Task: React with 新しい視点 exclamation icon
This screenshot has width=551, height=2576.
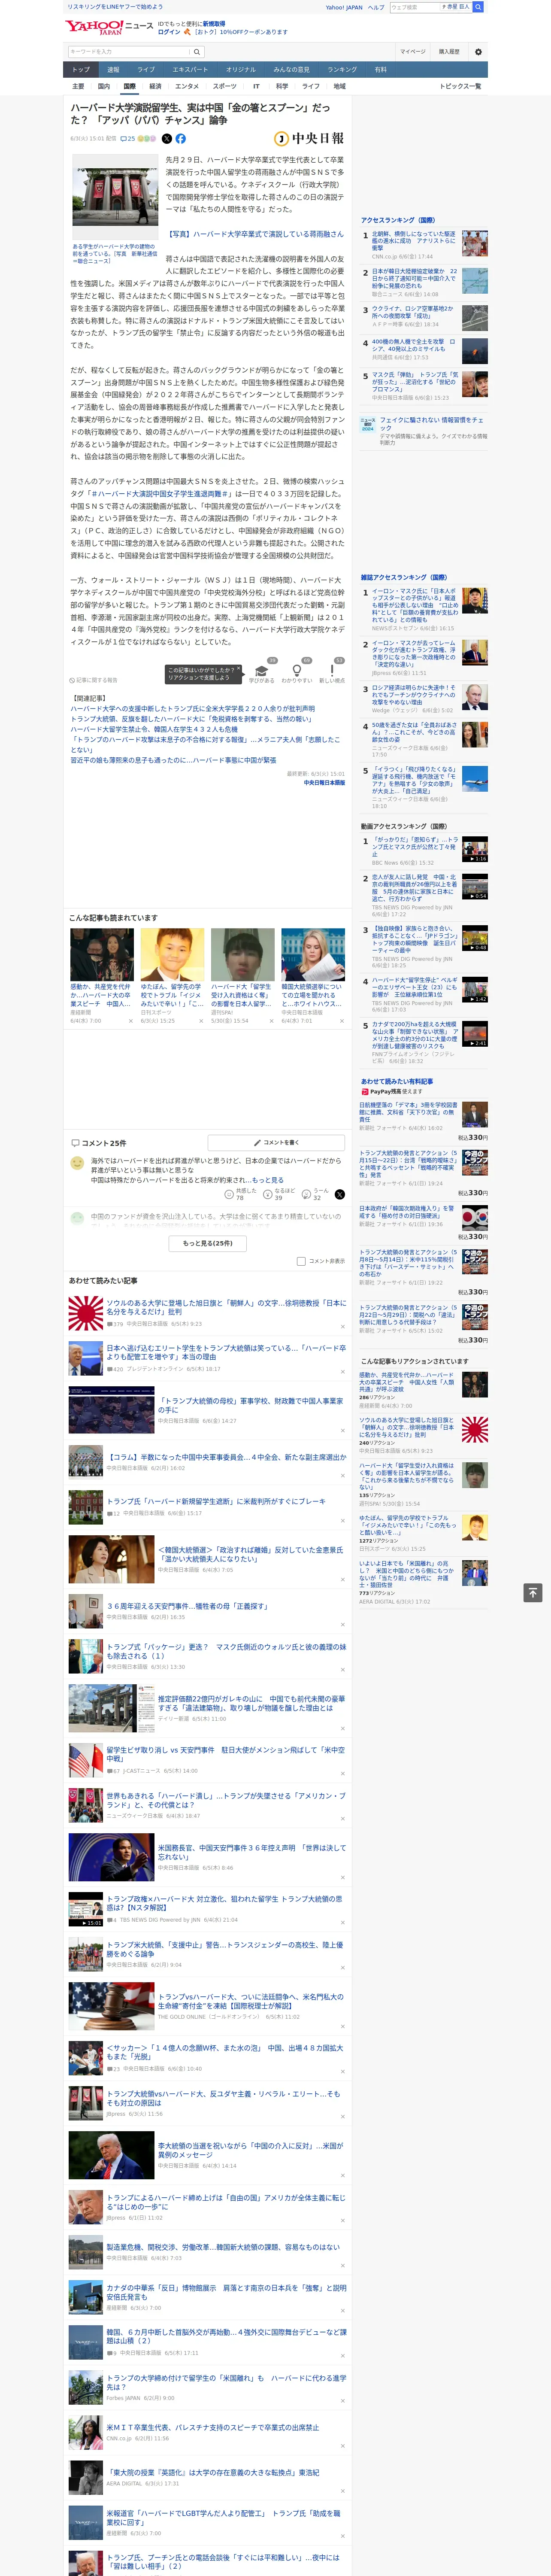Action: [x=332, y=670]
